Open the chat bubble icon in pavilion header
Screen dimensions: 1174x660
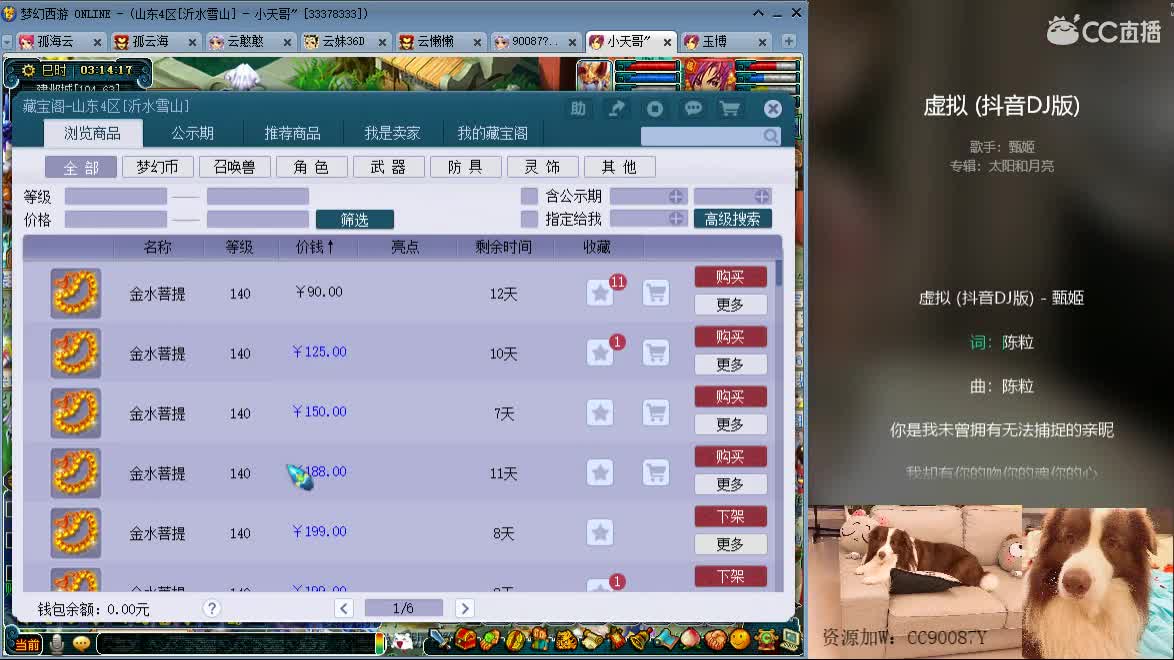point(693,109)
